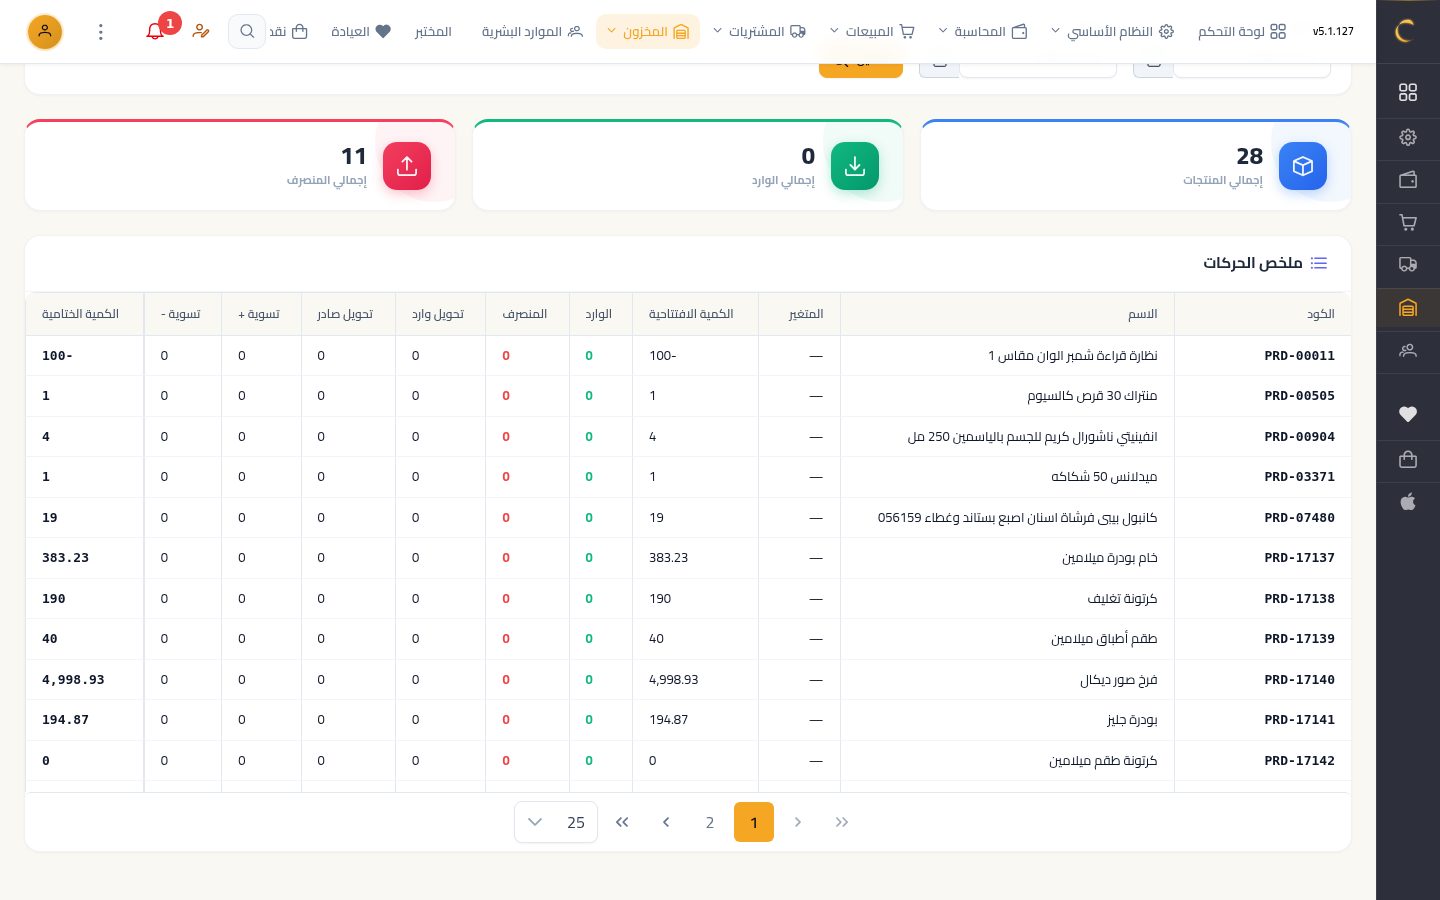Expand the النظام الأساسي menu
This screenshot has width=1440, height=900.
pos(1111,31)
